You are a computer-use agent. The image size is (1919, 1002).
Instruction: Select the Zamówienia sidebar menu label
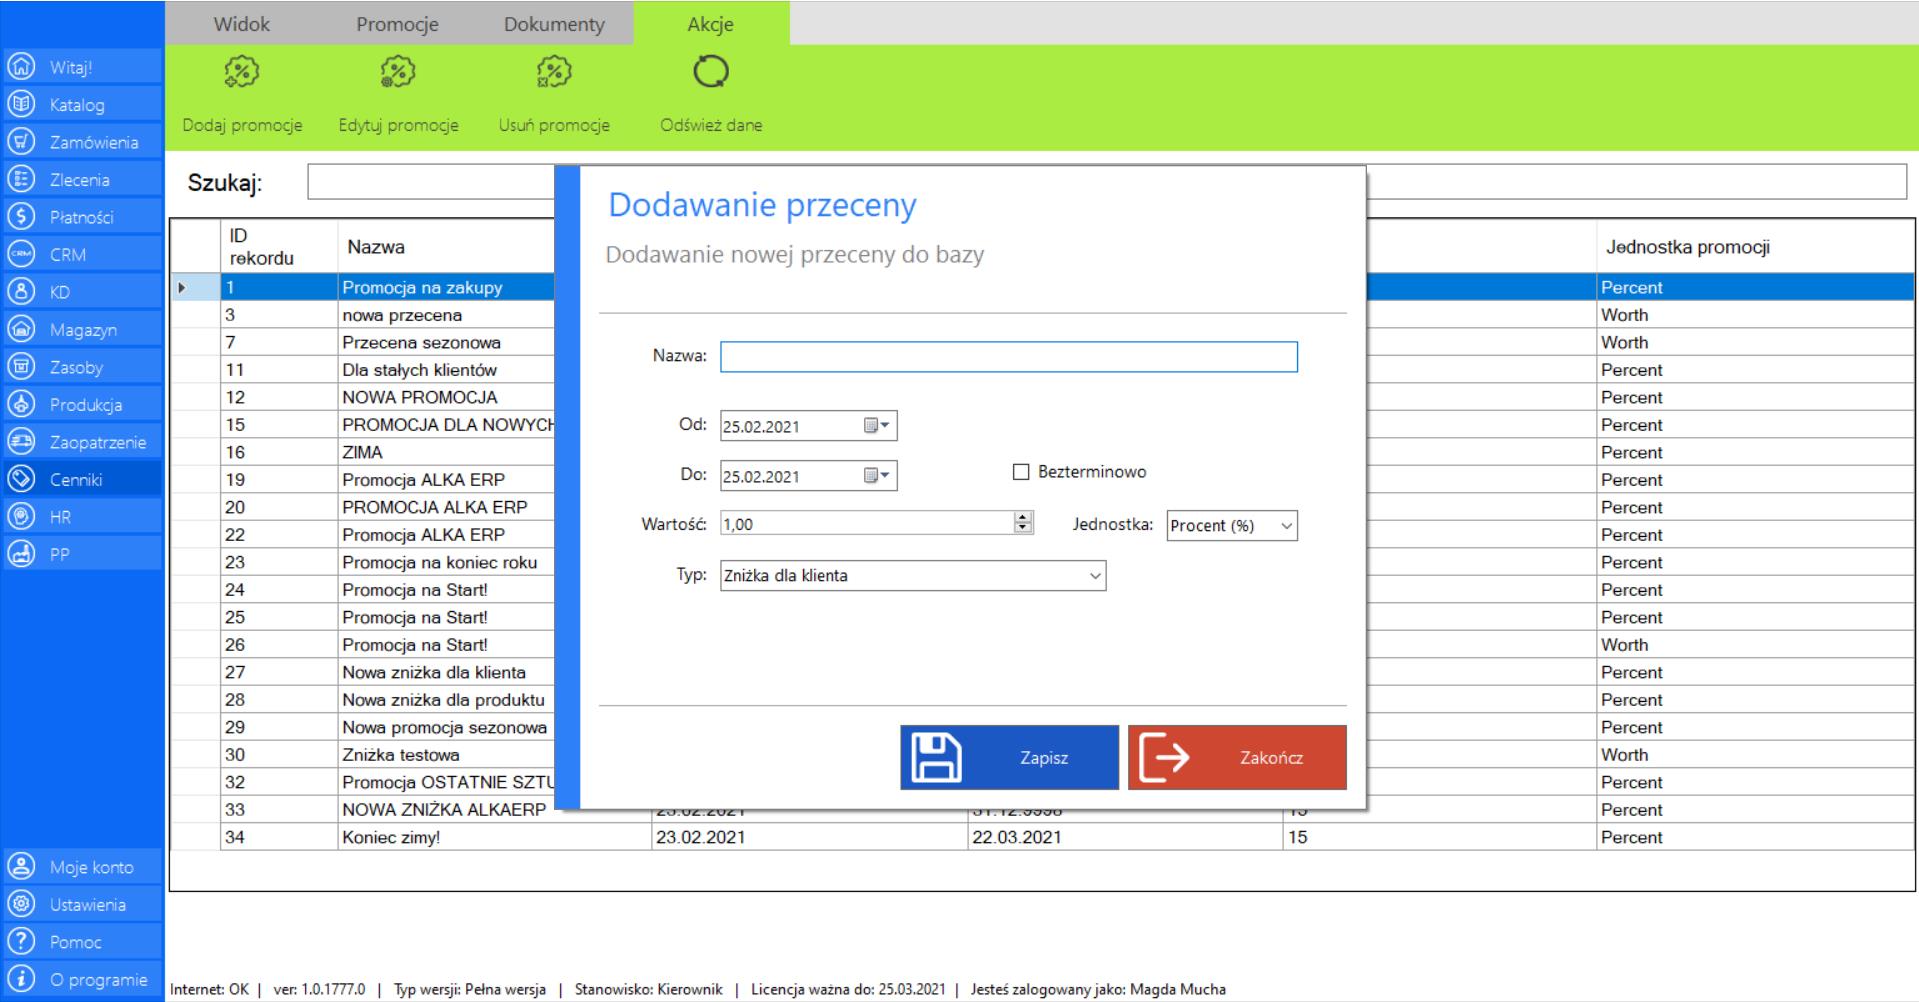[x=94, y=142]
